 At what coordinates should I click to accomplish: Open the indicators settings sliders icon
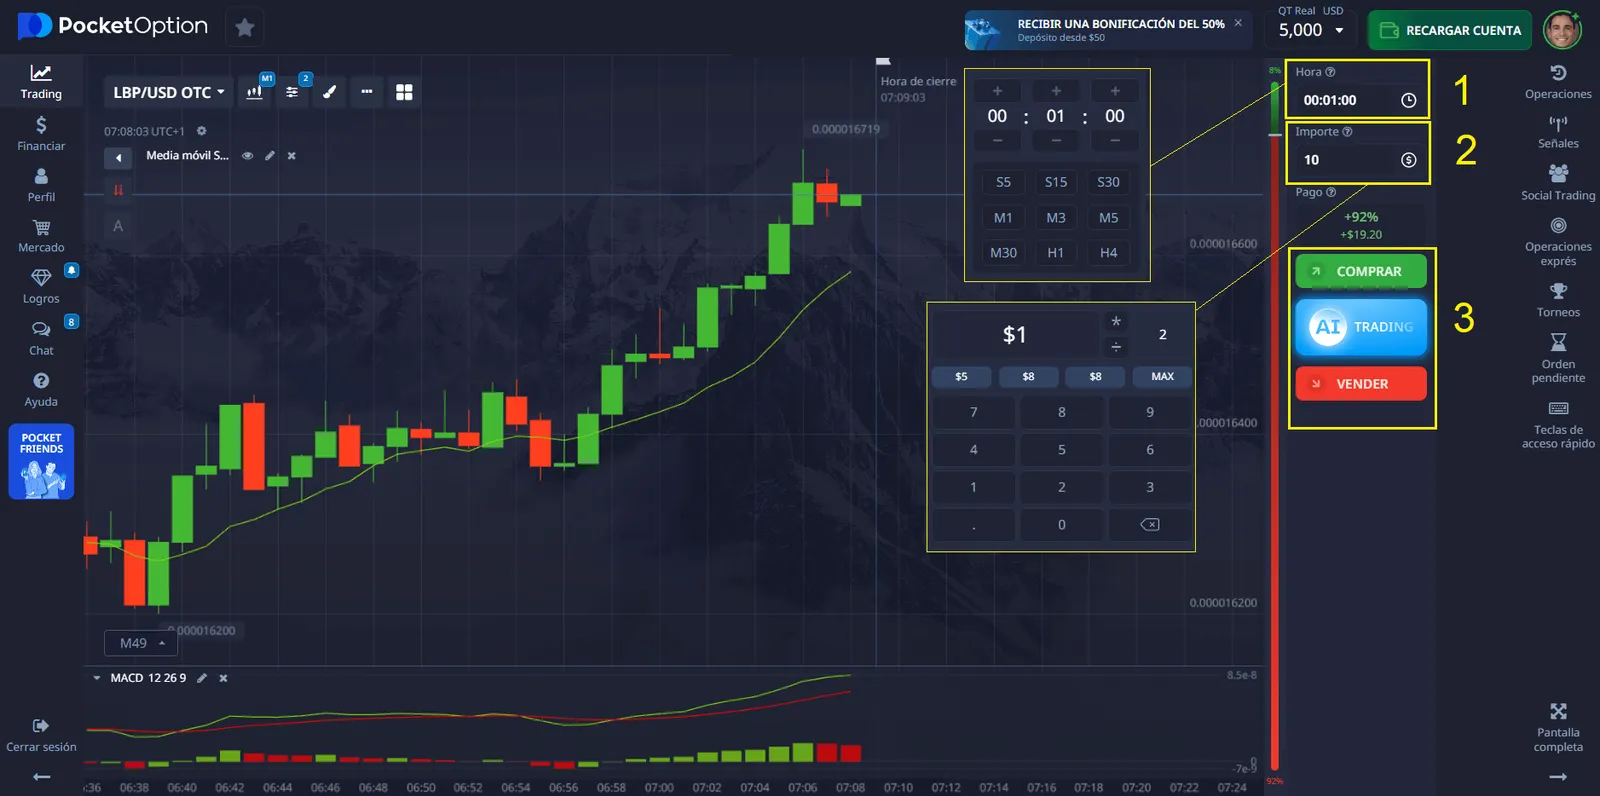[x=292, y=92]
